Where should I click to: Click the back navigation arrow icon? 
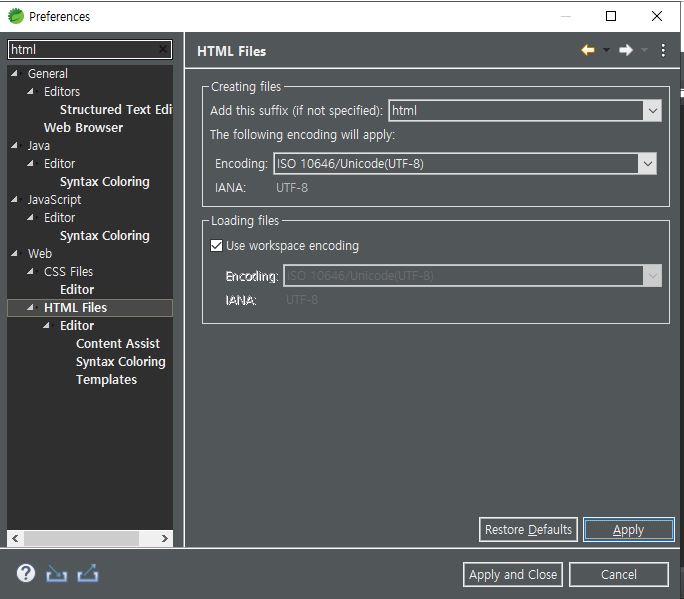tap(588, 51)
